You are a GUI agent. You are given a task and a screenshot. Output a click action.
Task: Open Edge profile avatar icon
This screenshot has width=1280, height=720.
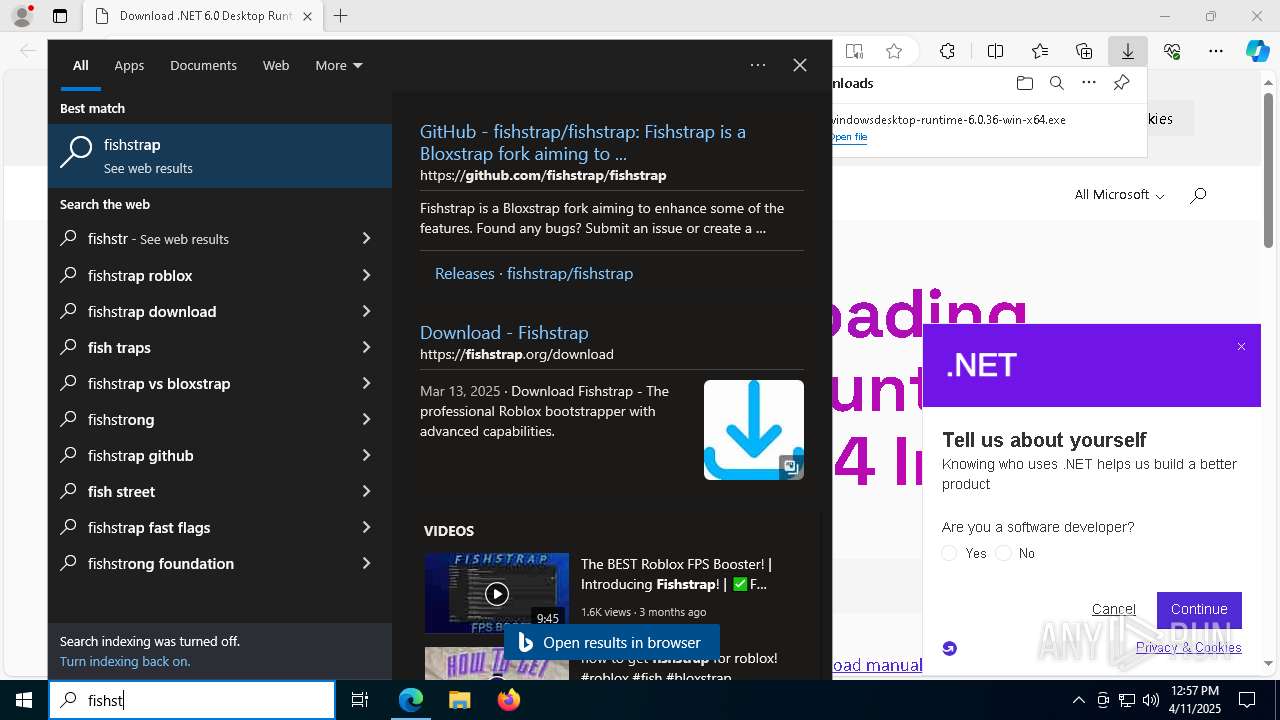pos(22,16)
